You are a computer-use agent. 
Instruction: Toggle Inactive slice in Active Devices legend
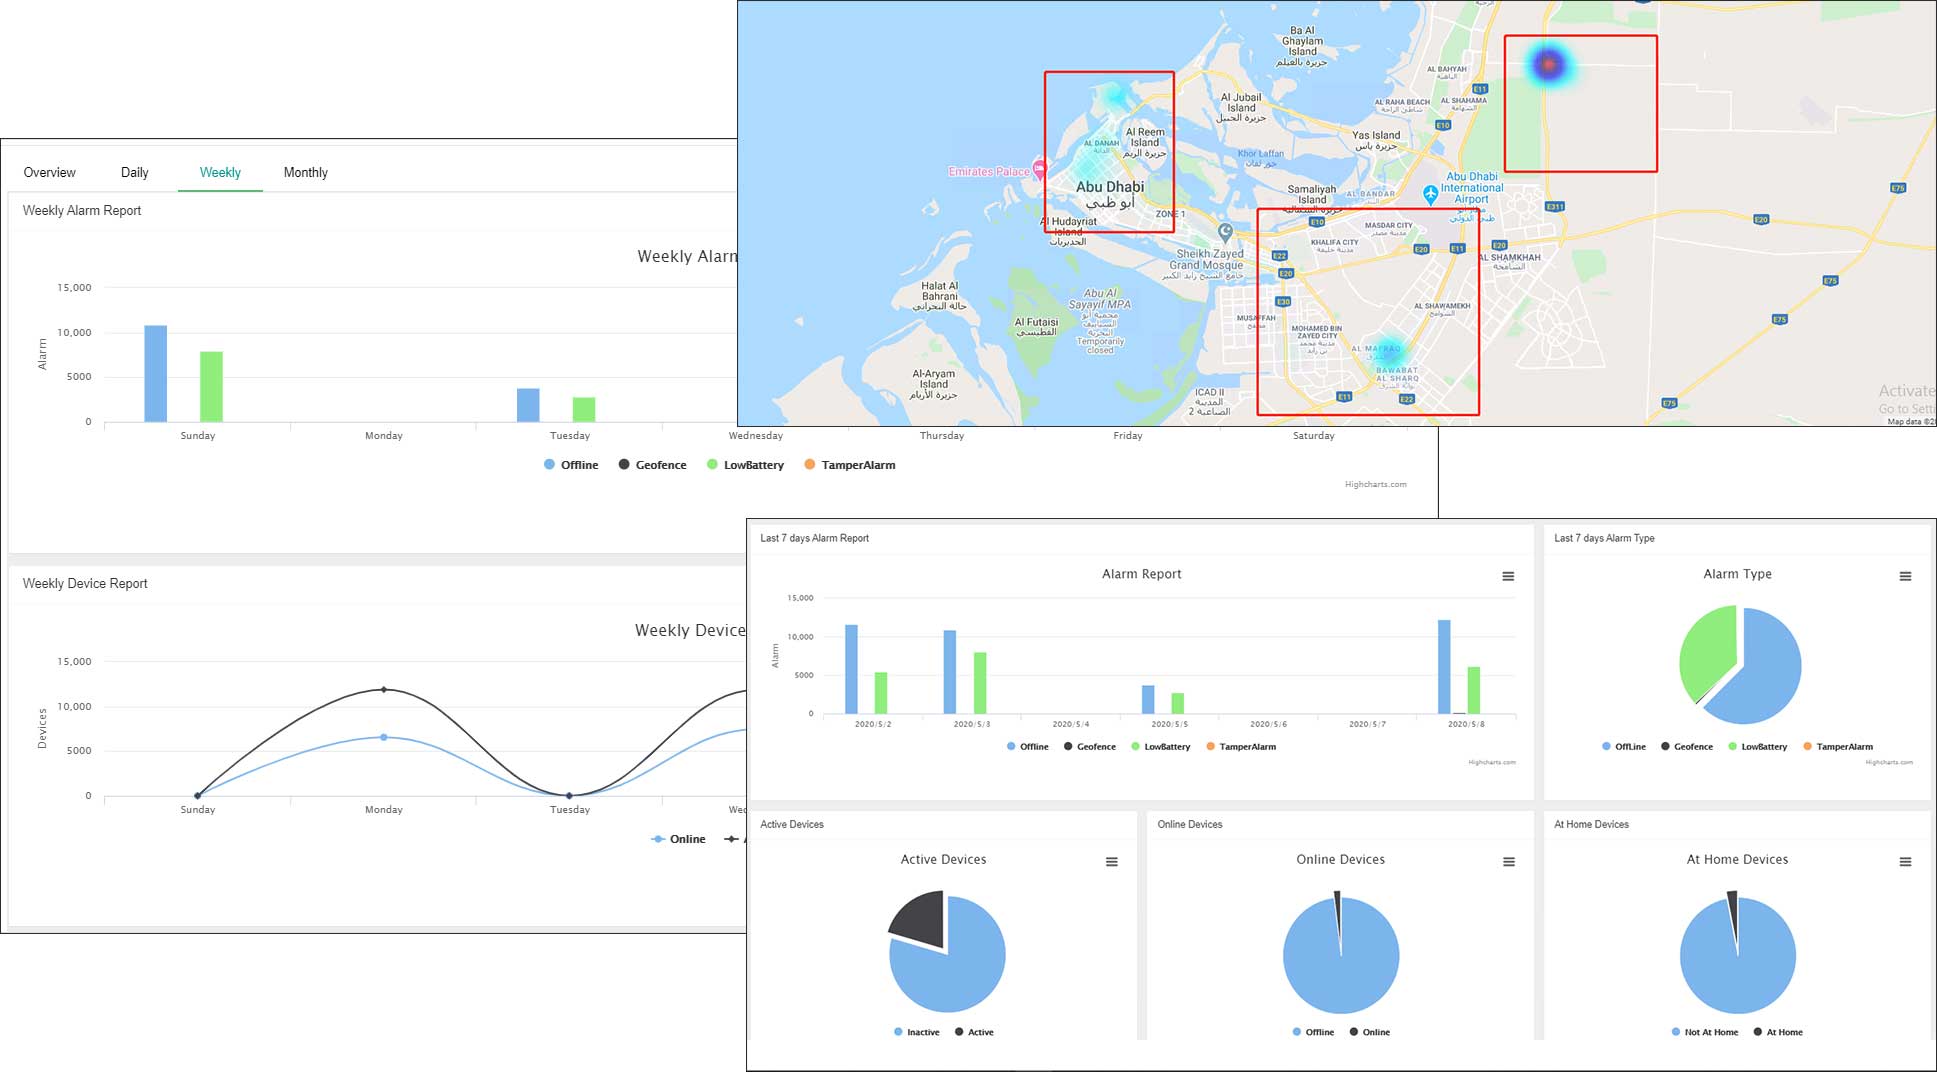(917, 1032)
